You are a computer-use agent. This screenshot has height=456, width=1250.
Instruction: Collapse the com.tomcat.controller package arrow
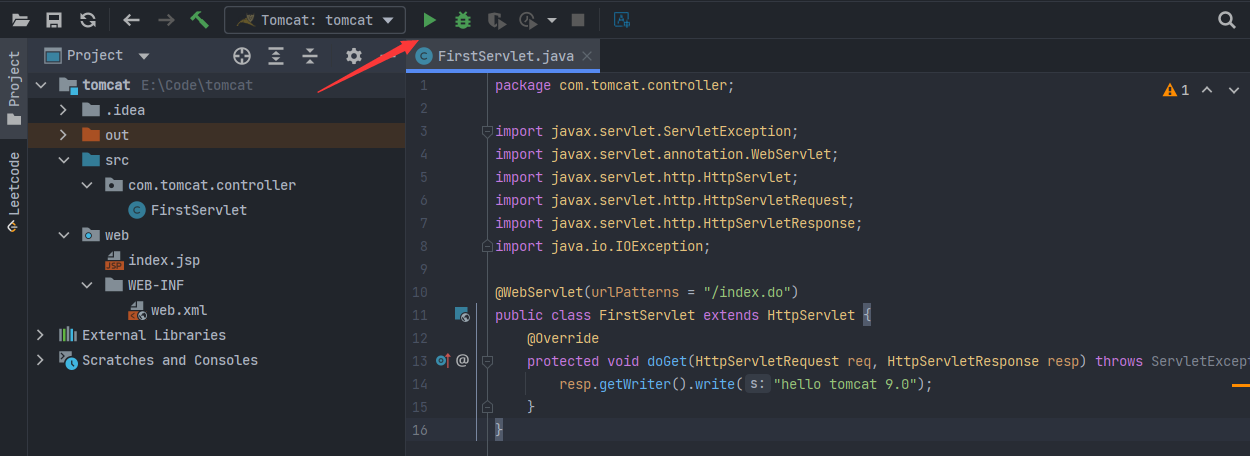click(87, 185)
